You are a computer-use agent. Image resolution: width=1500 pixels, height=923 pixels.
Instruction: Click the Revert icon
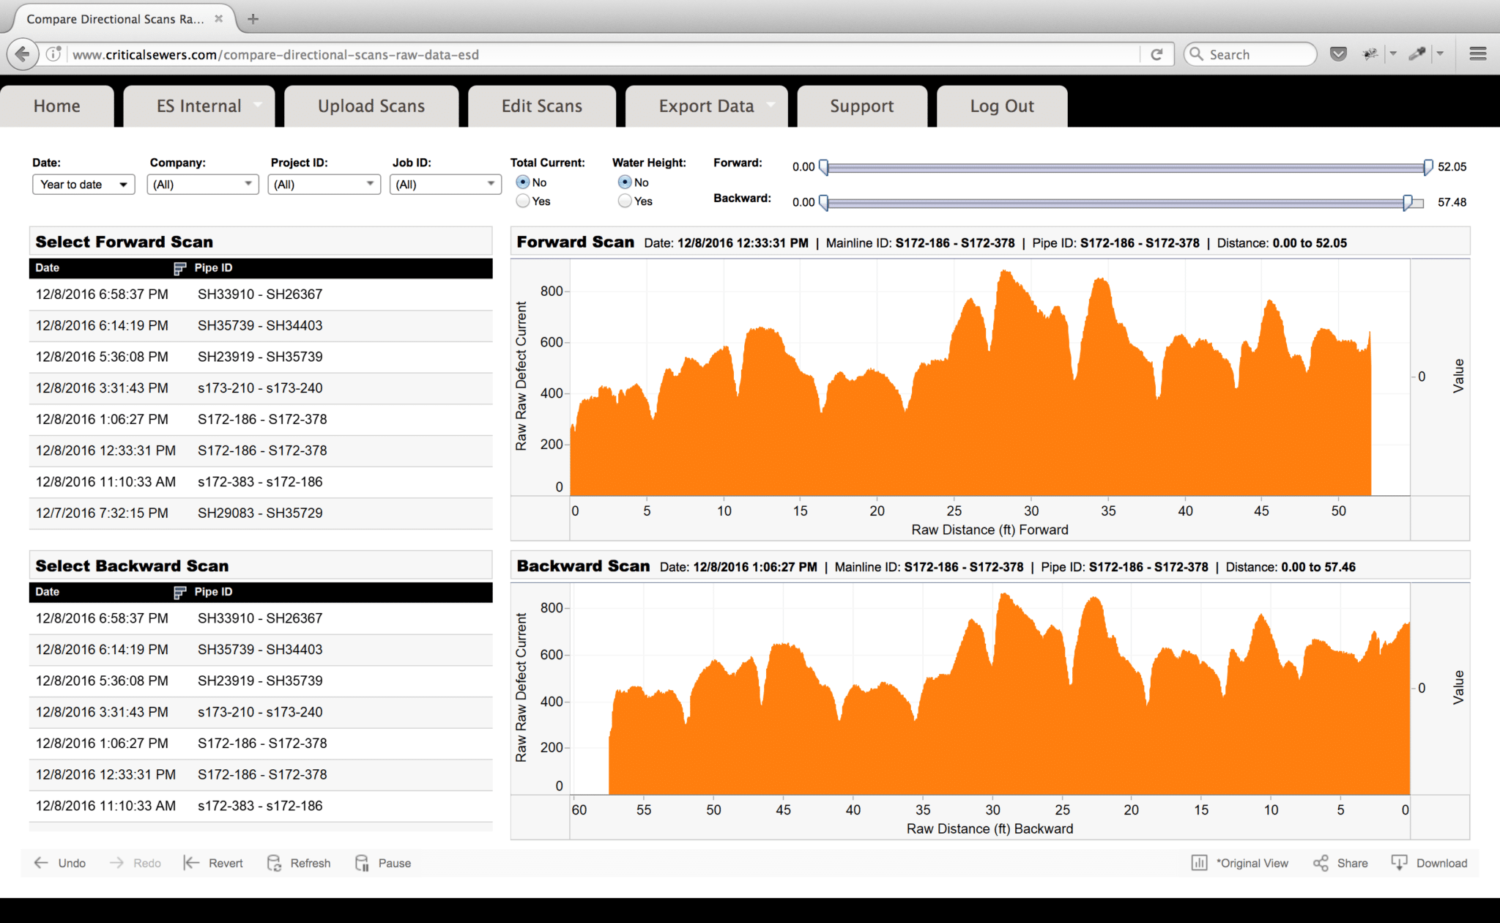point(191,863)
